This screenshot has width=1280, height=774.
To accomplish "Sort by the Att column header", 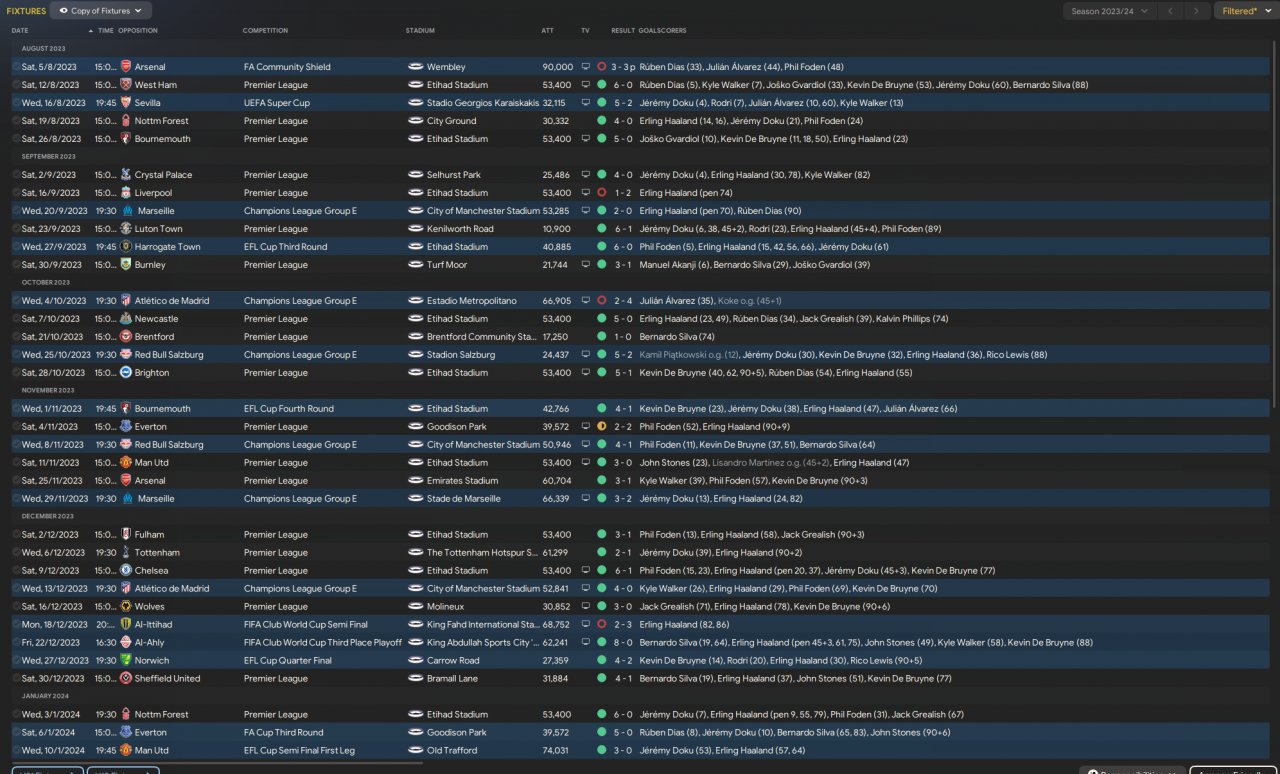I will (547, 31).
